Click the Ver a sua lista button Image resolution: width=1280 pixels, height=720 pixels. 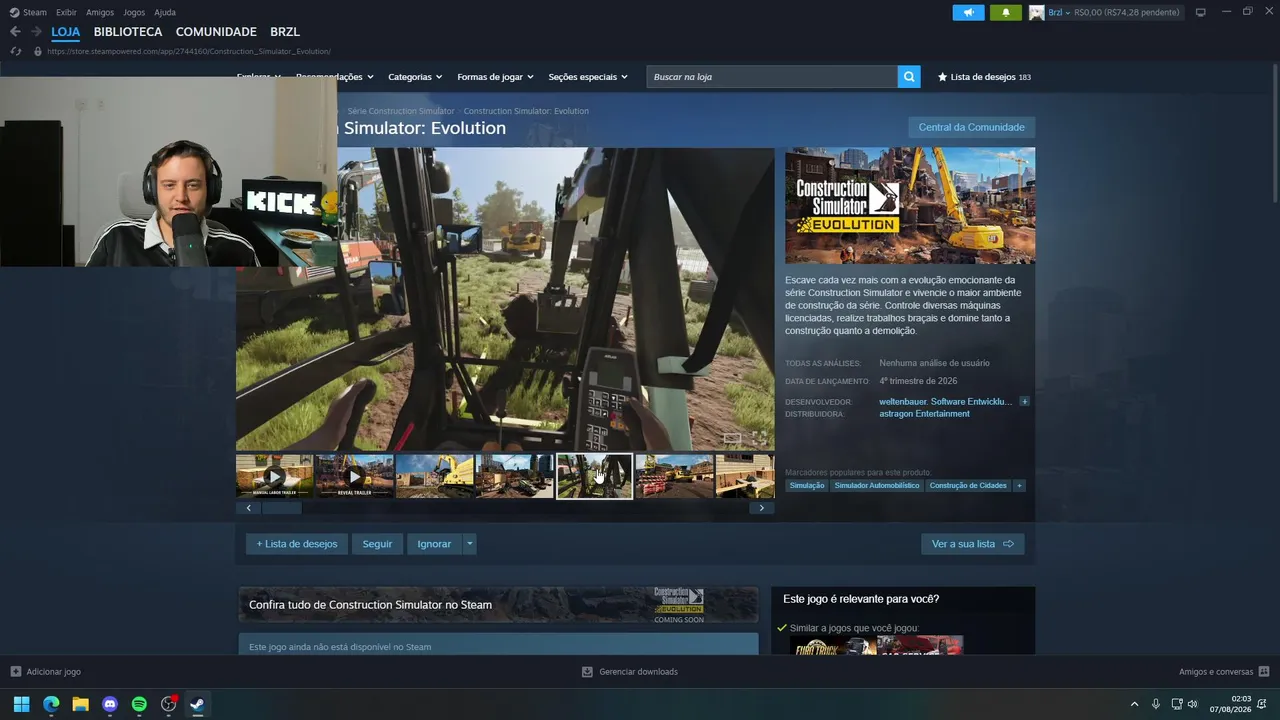point(972,544)
